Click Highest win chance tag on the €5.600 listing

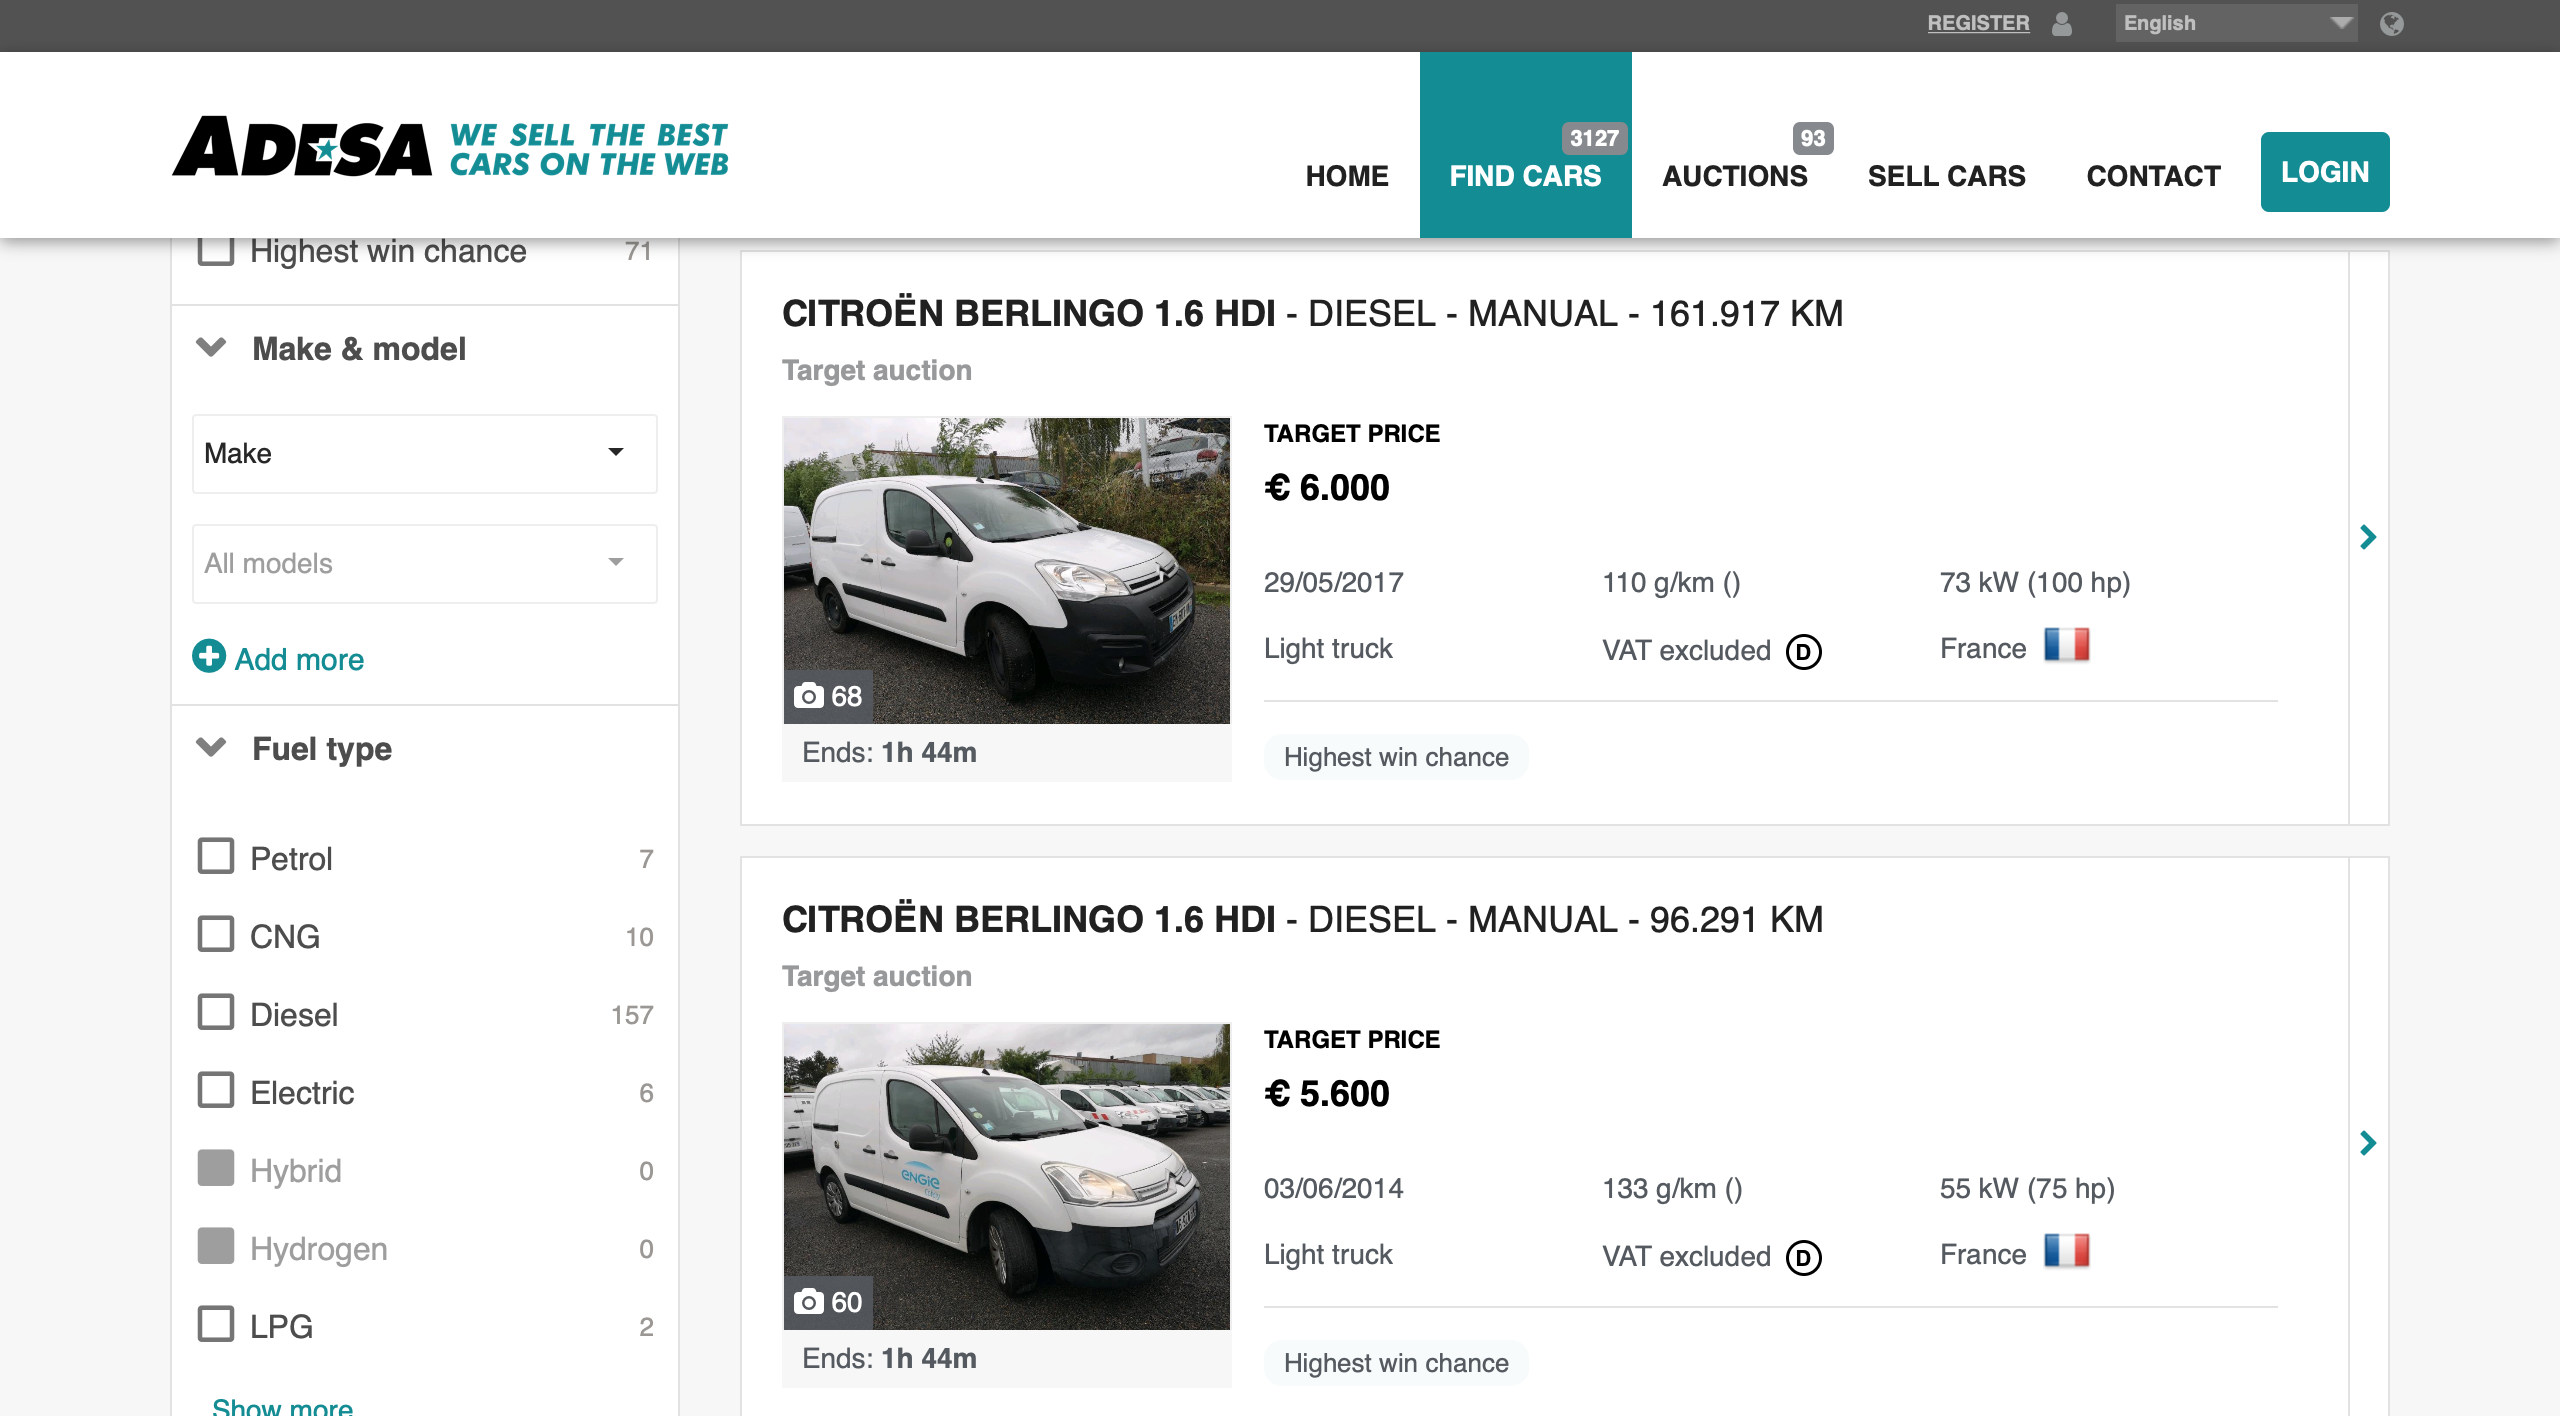(x=1396, y=1363)
